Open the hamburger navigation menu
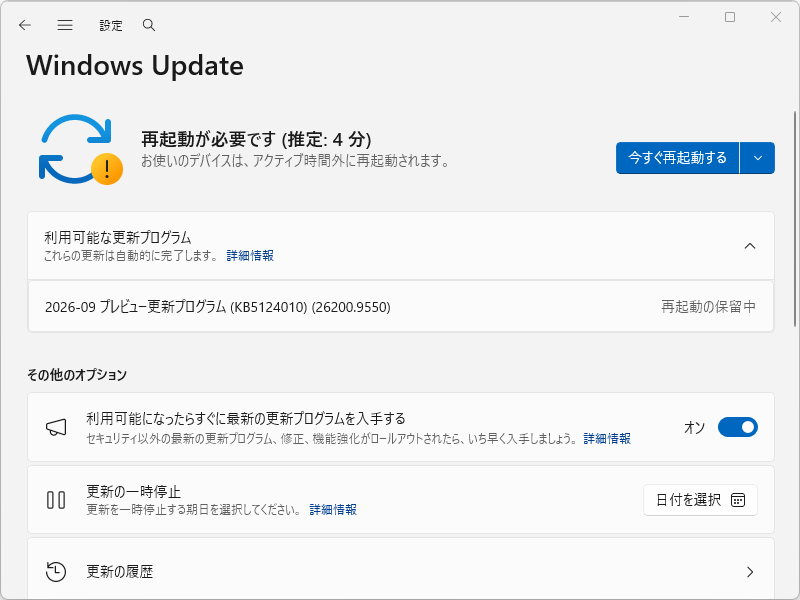This screenshot has height=600, width=800. click(x=65, y=25)
